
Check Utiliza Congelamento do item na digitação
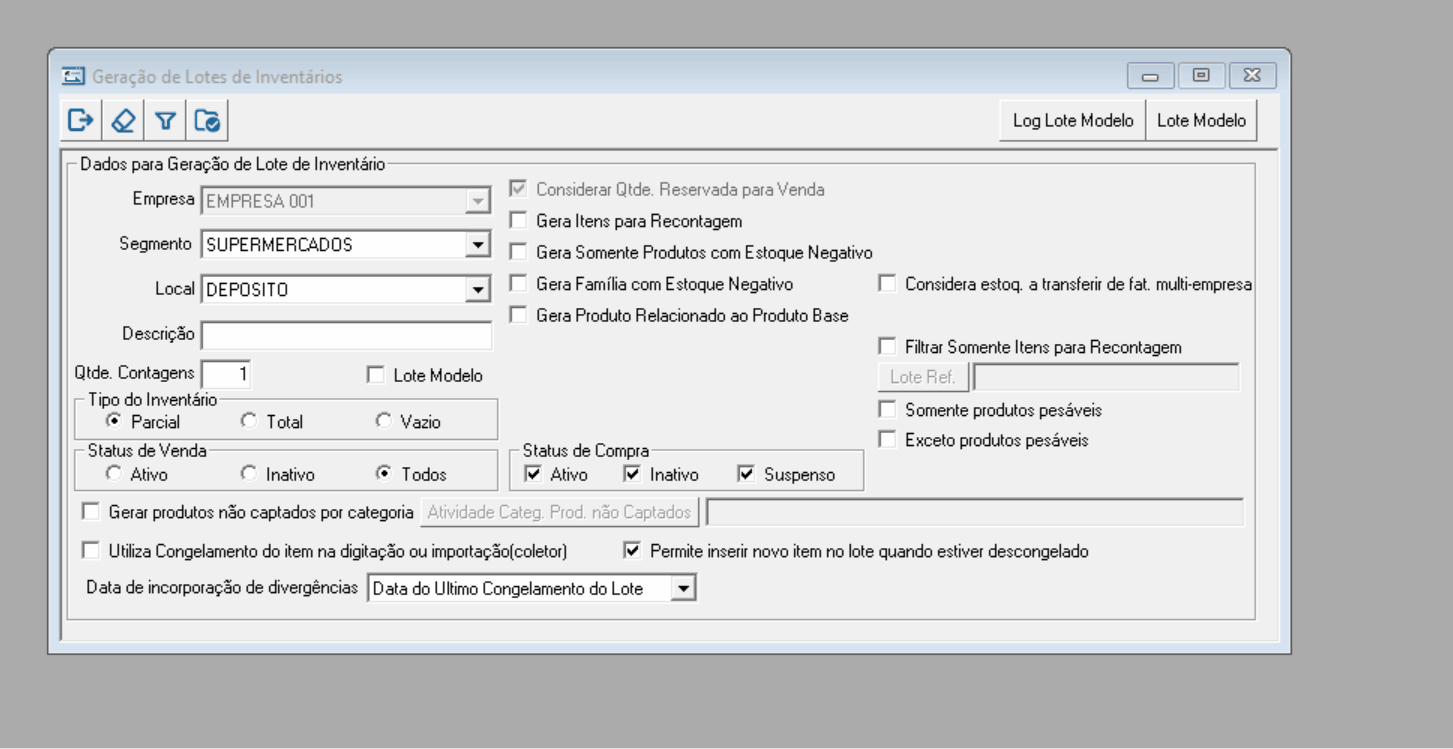point(91,550)
